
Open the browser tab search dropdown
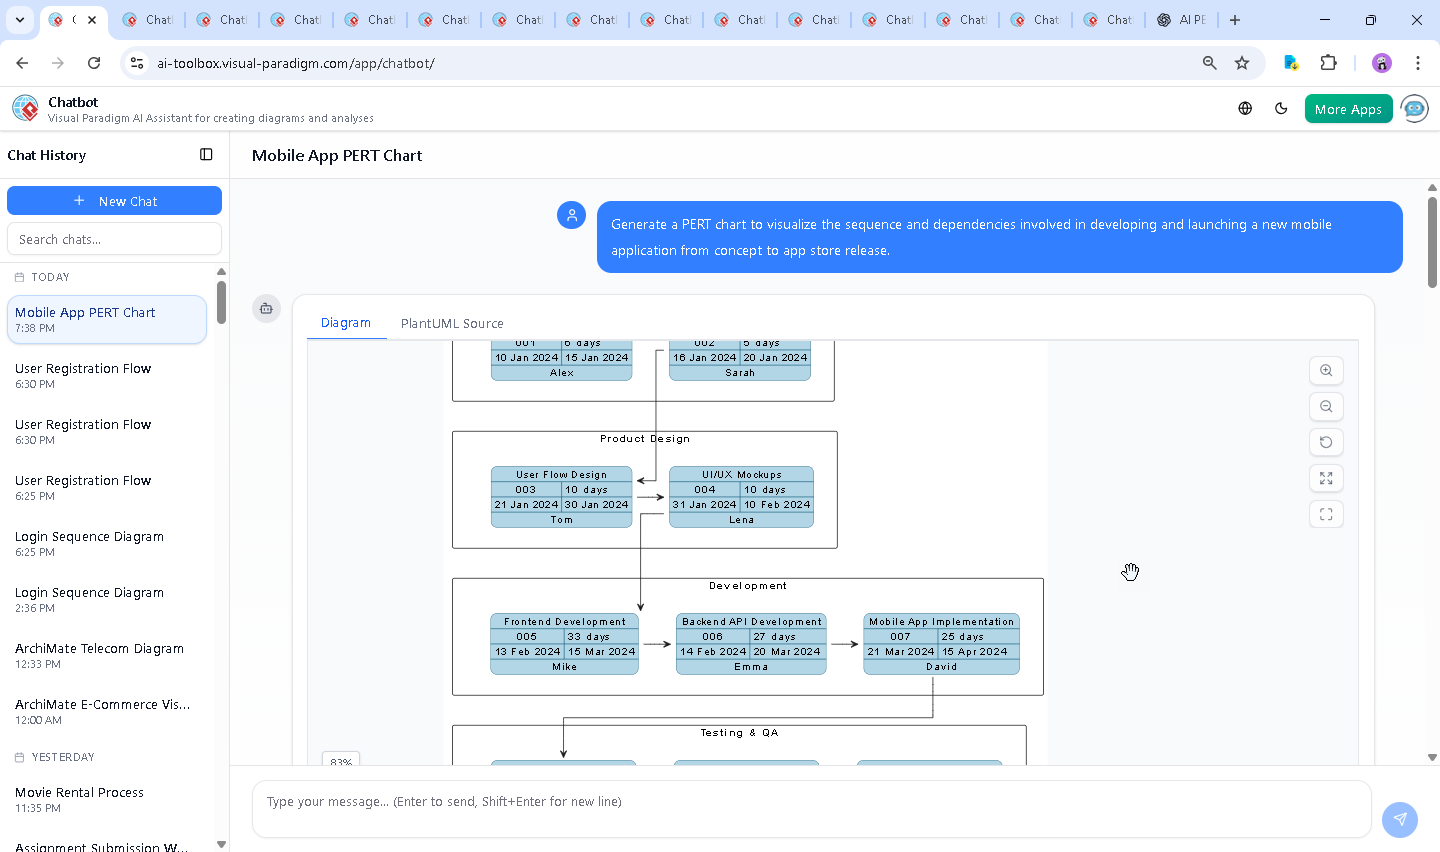click(20, 20)
